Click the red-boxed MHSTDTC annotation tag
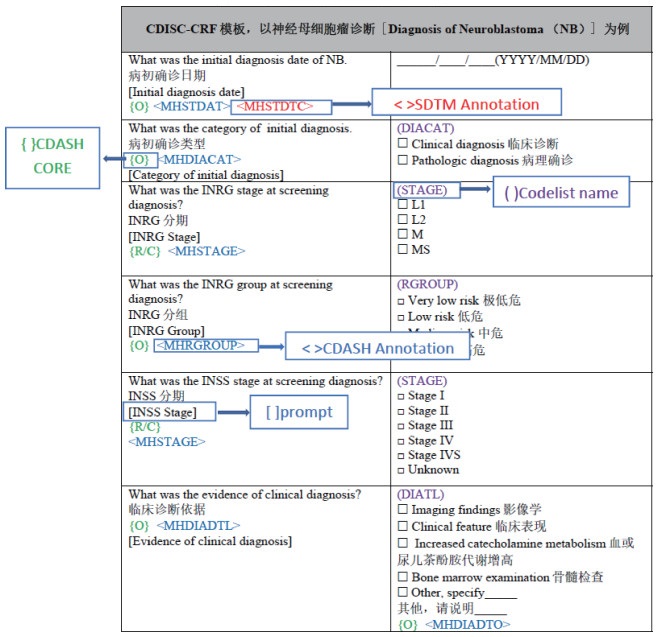 pyautogui.click(x=273, y=106)
